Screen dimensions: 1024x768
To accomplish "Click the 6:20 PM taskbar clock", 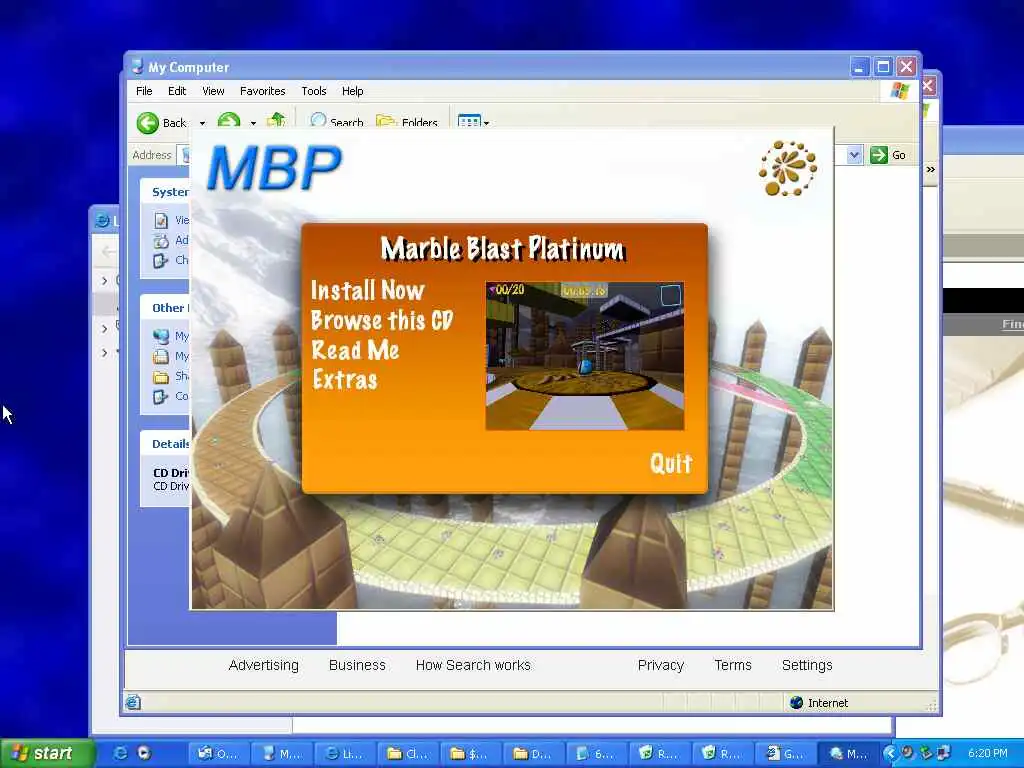I will [987, 754].
